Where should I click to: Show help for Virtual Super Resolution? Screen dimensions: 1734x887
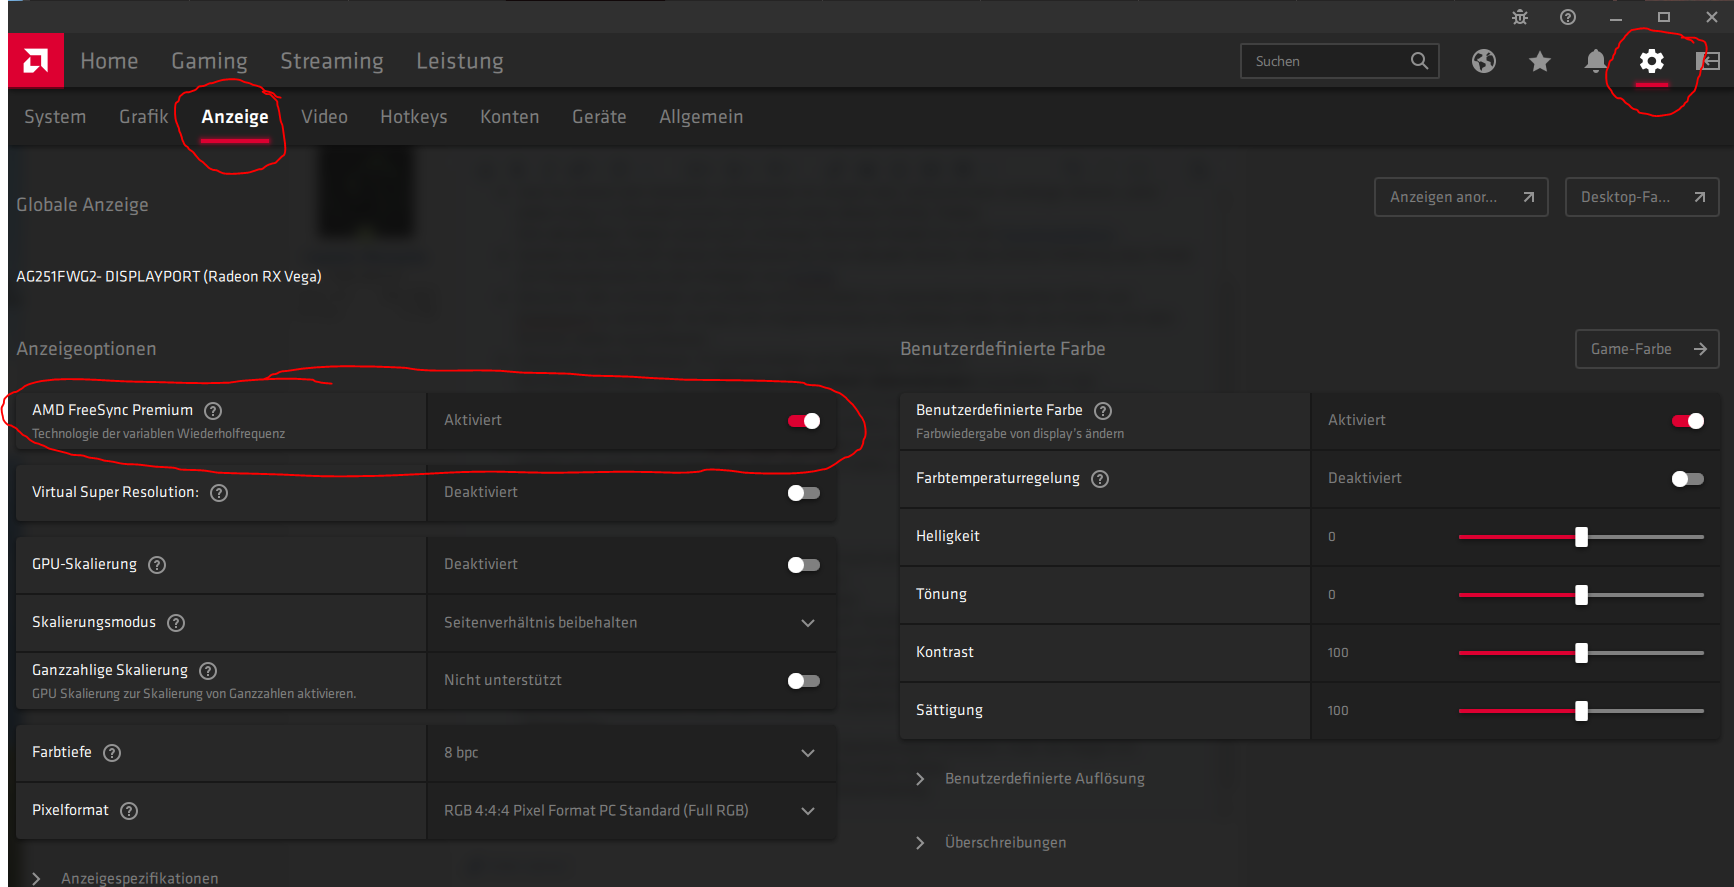click(219, 493)
